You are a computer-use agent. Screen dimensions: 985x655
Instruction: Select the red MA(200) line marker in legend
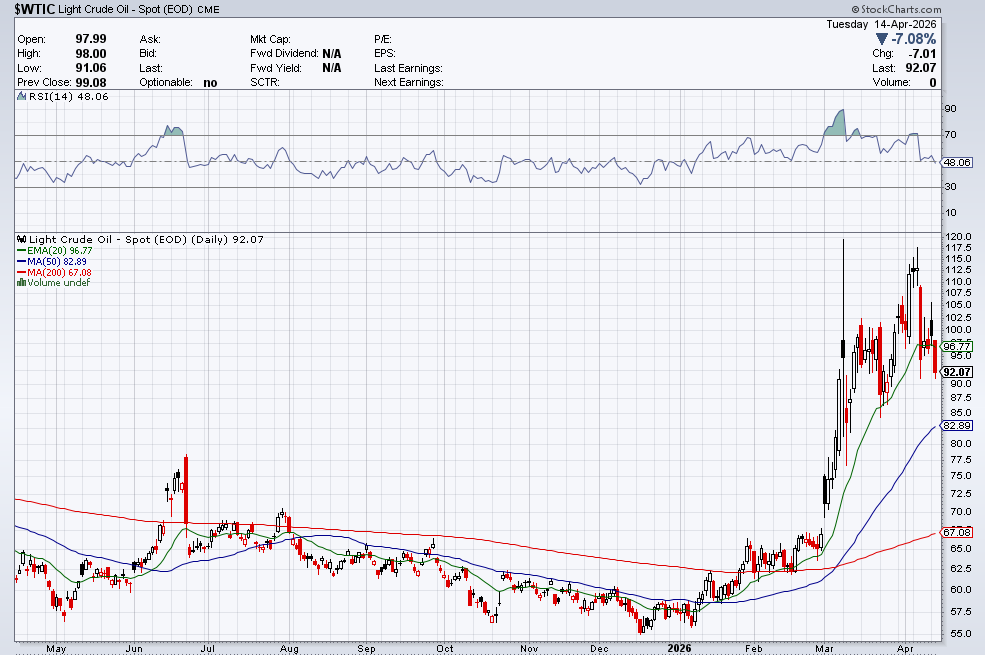click(22, 273)
